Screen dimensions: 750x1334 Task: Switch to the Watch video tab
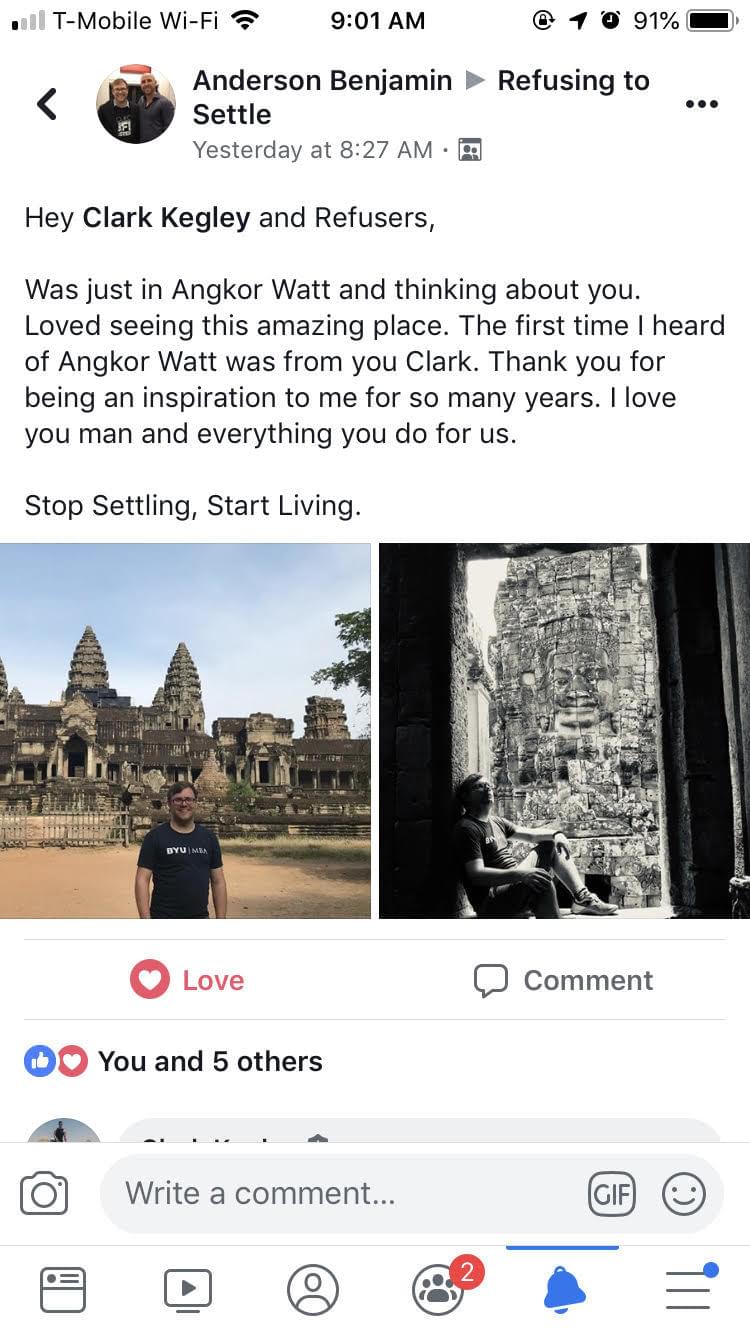[188, 1290]
